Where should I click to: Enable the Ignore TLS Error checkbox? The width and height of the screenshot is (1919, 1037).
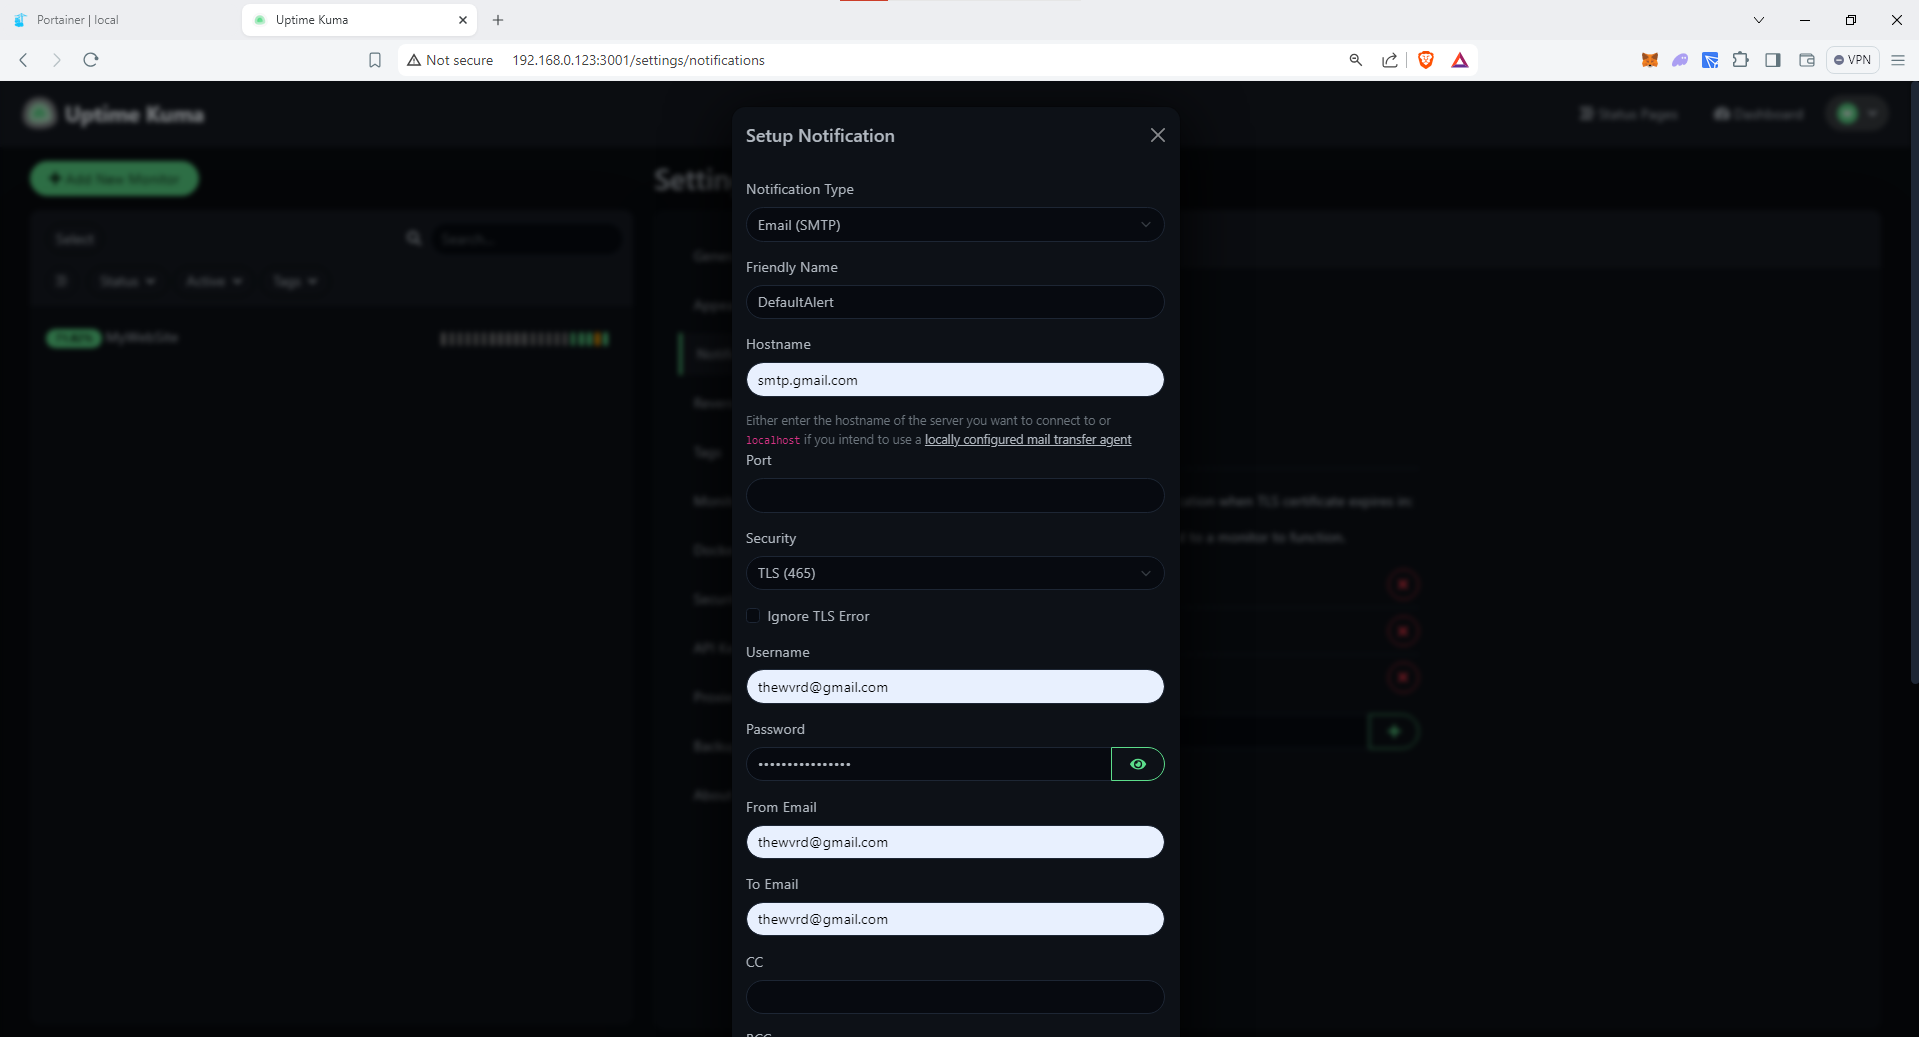tap(753, 616)
